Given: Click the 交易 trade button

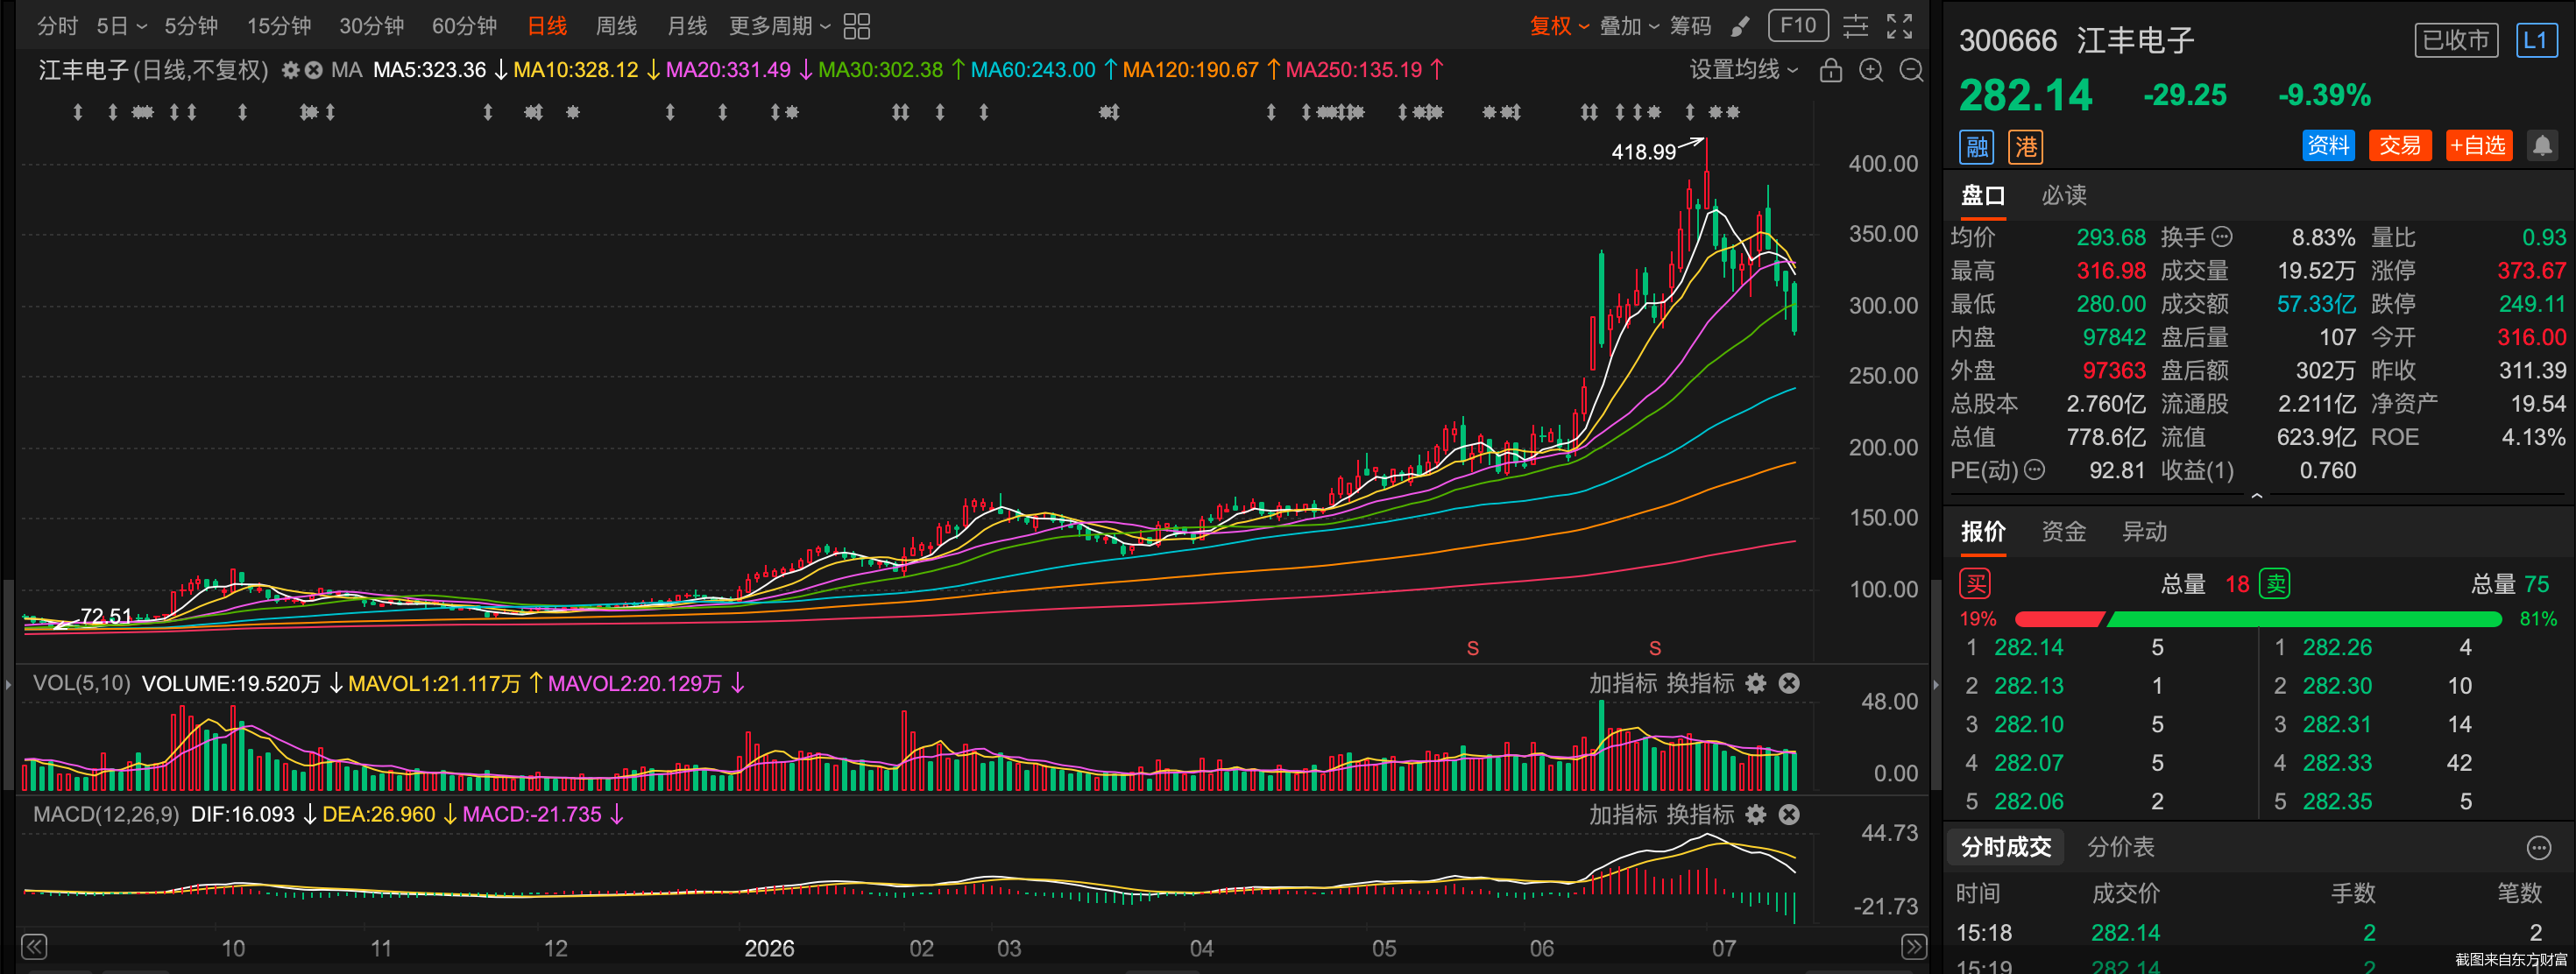Looking at the screenshot, I should pyautogui.click(x=2399, y=146).
